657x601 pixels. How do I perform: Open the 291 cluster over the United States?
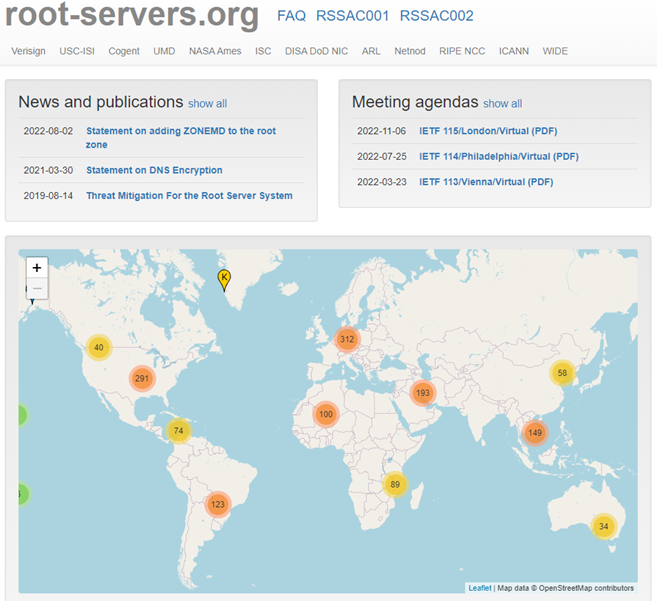(x=142, y=378)
